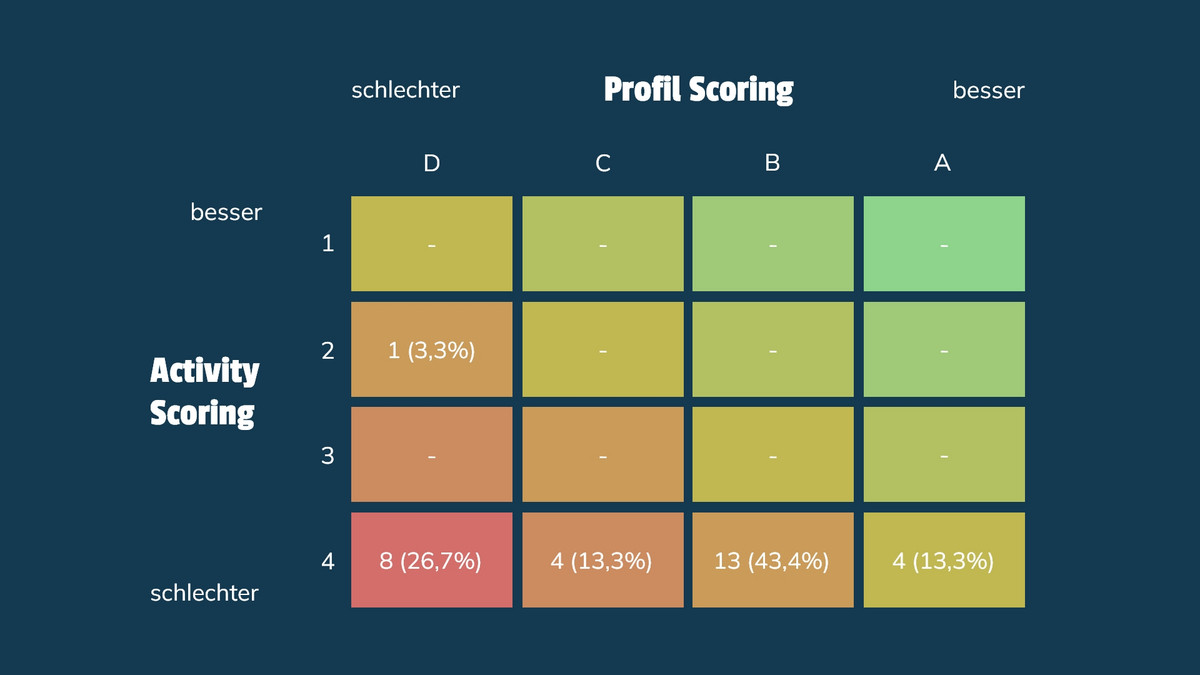Click the red cell showing 8 (26,7%)
The image size is (1200, 675).
click(431, 560)
